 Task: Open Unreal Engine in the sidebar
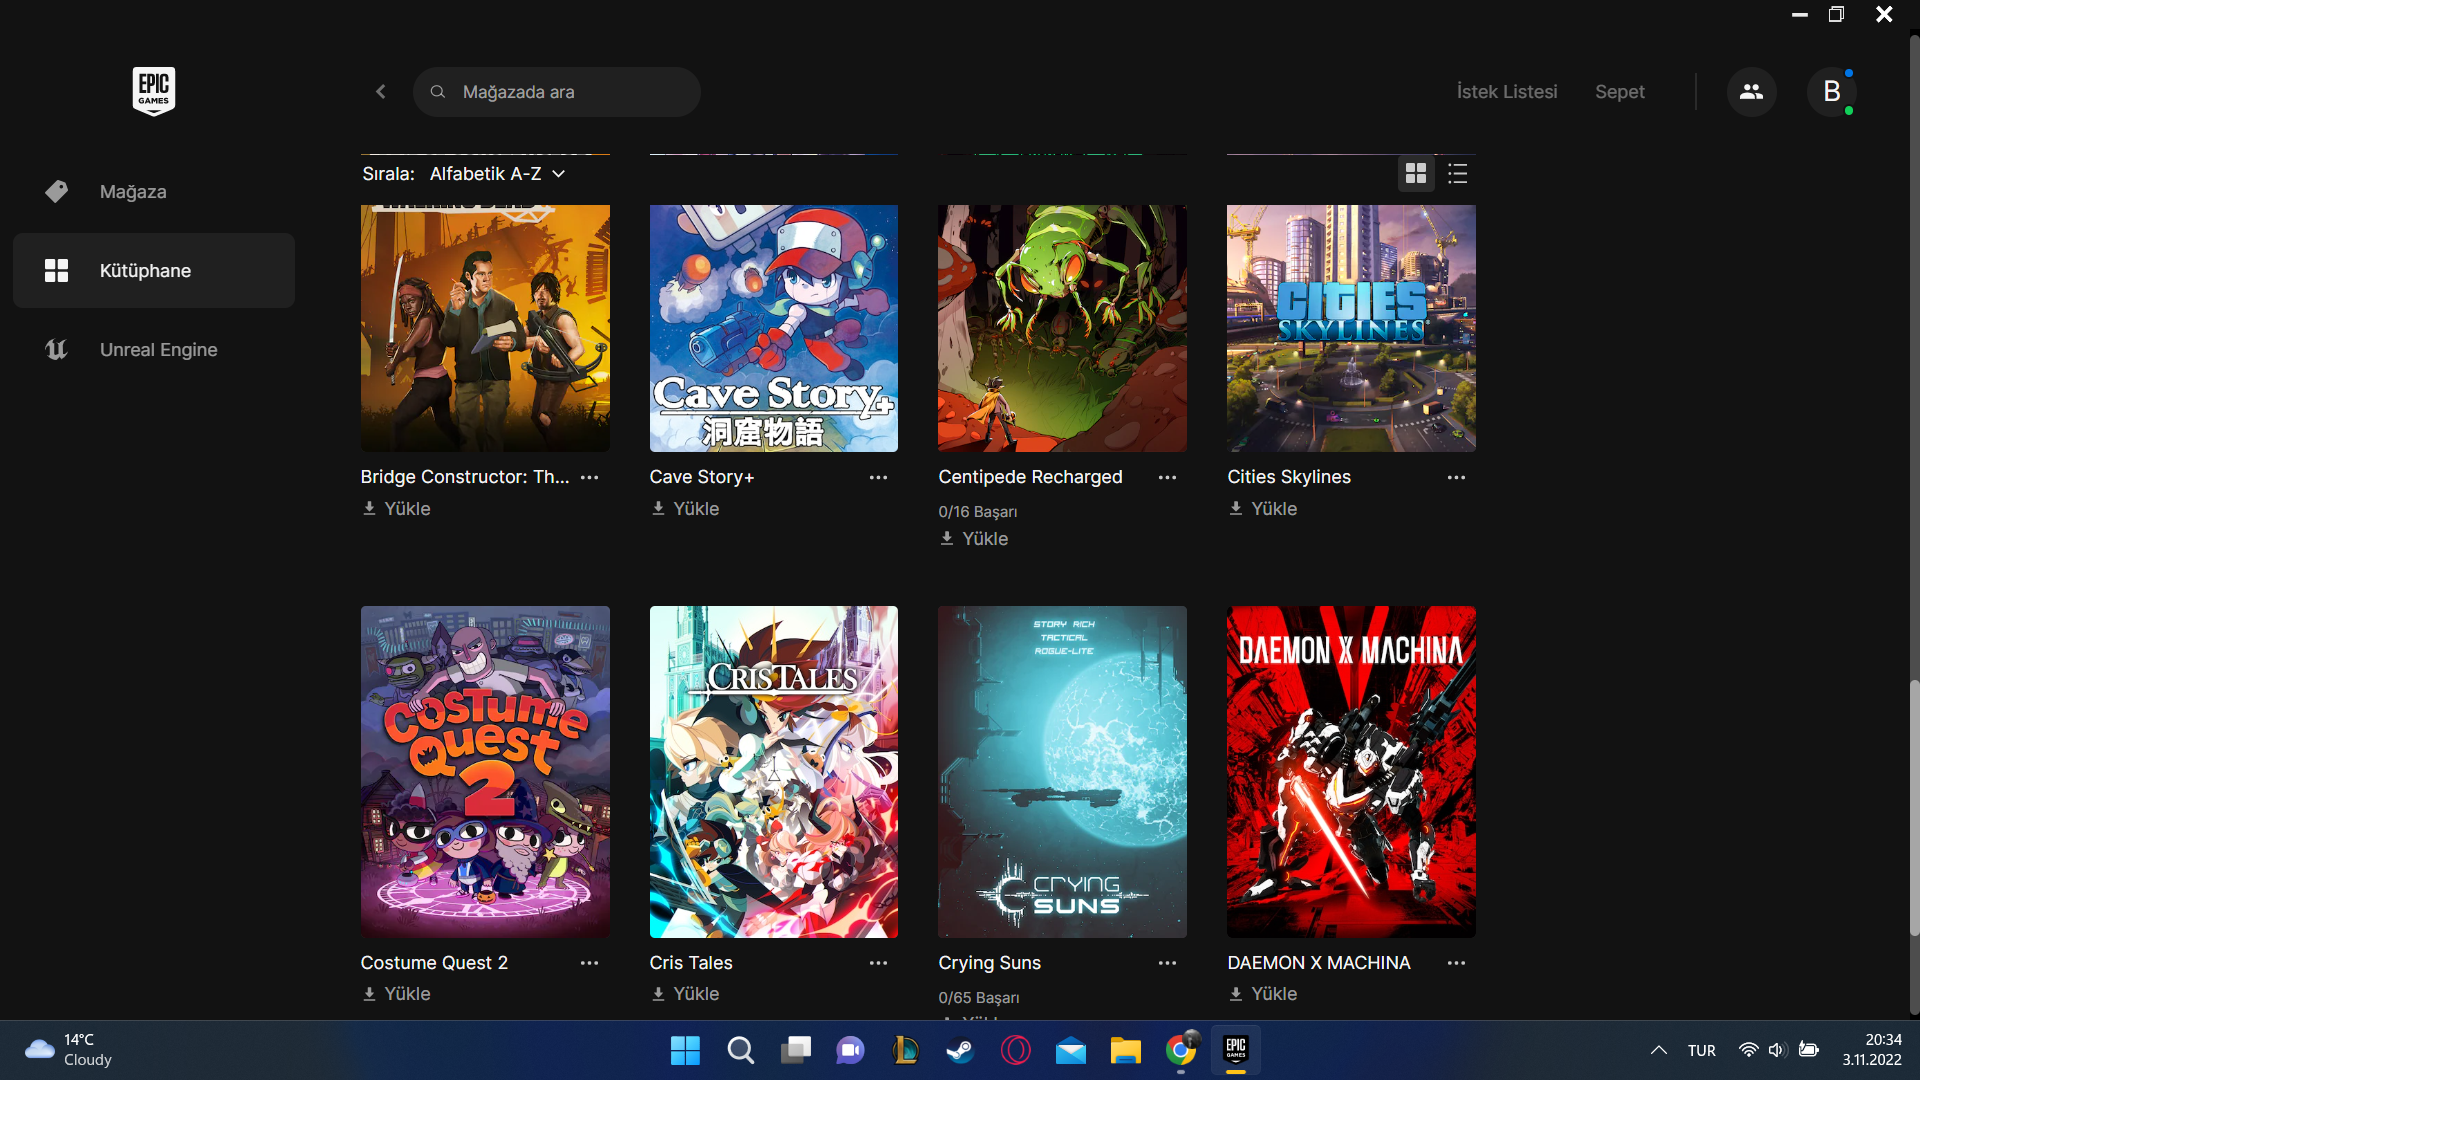154,350
